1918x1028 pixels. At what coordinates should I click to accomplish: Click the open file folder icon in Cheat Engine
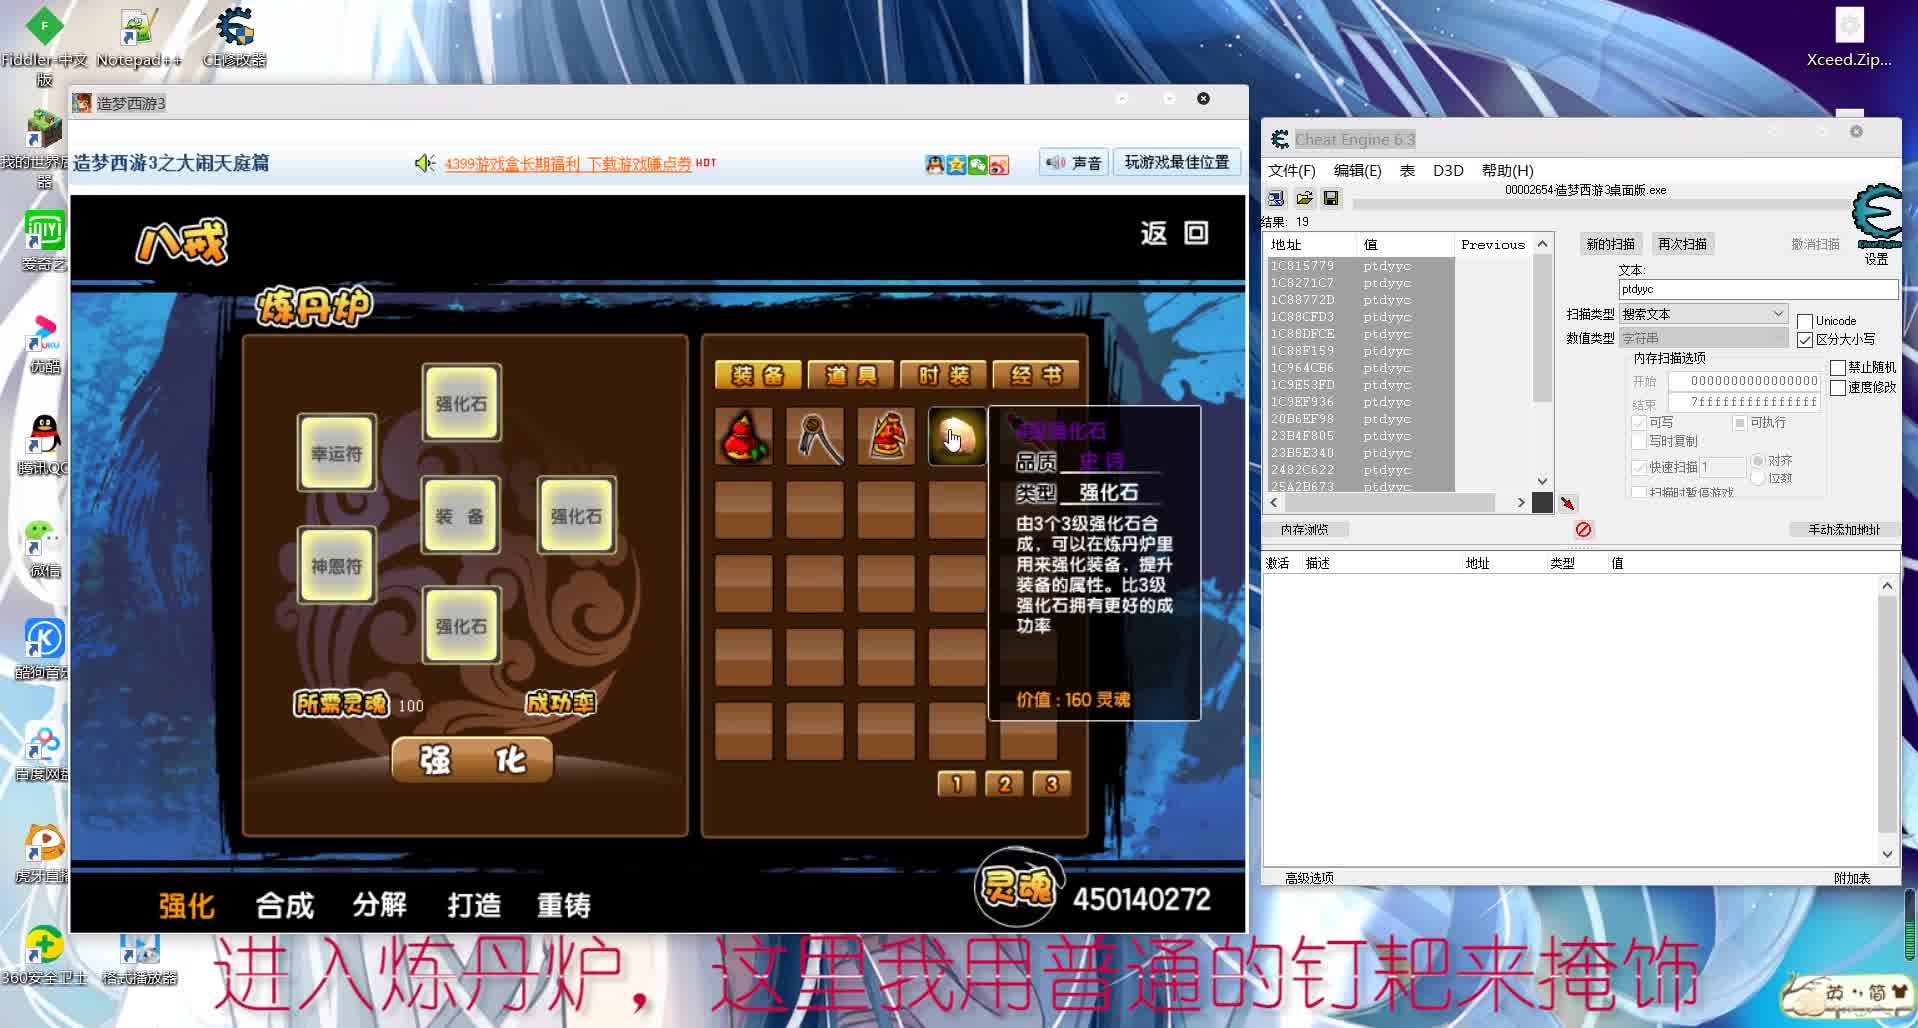1304,198
